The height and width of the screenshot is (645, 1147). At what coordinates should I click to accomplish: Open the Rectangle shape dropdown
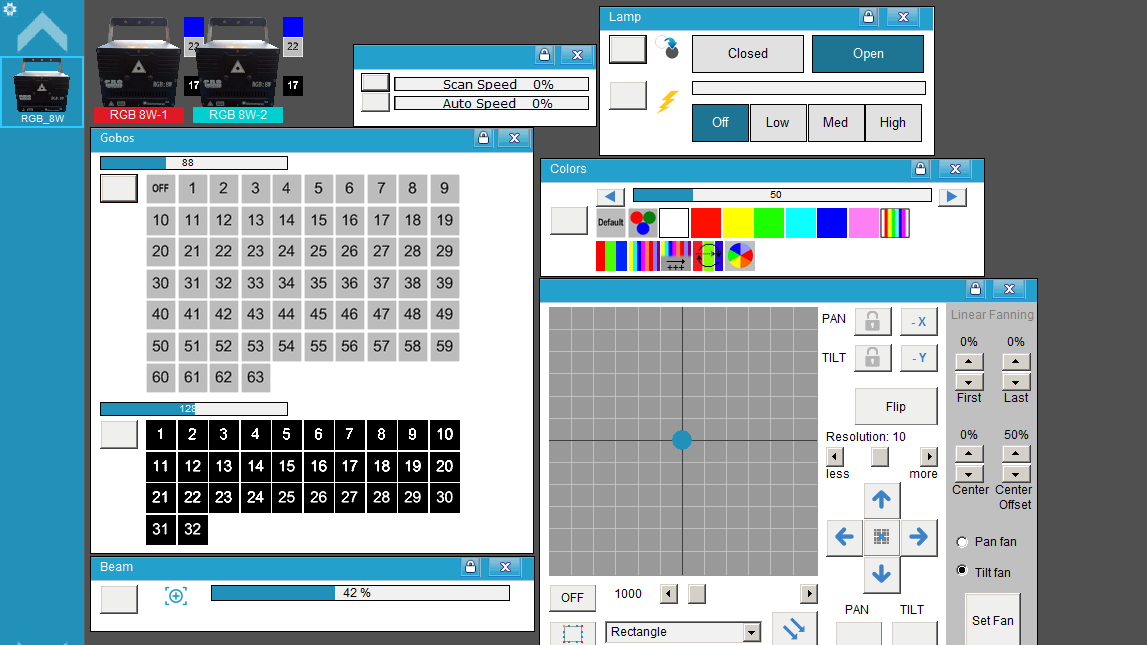(751, 632)
